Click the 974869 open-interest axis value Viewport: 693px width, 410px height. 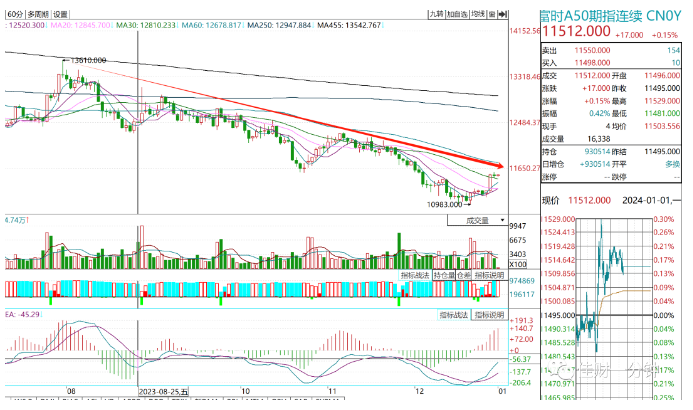click(522, 281)
